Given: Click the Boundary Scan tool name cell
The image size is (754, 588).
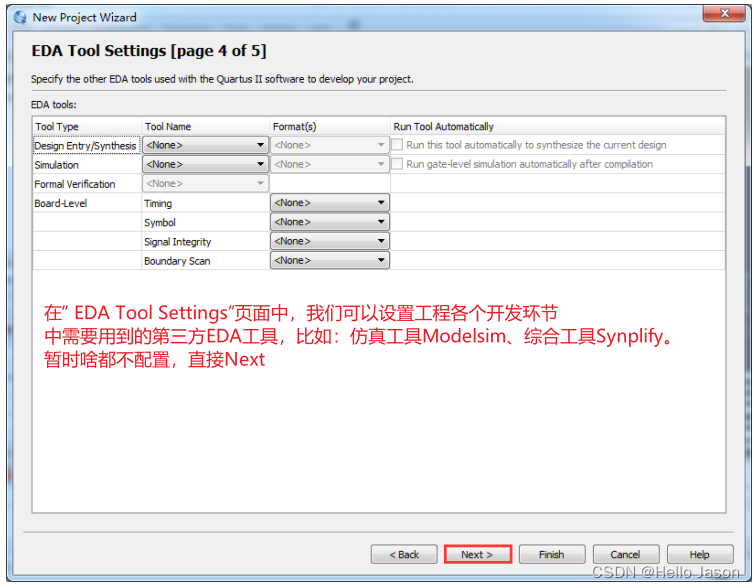Looking at the screenshot, I should coord(205,261).
